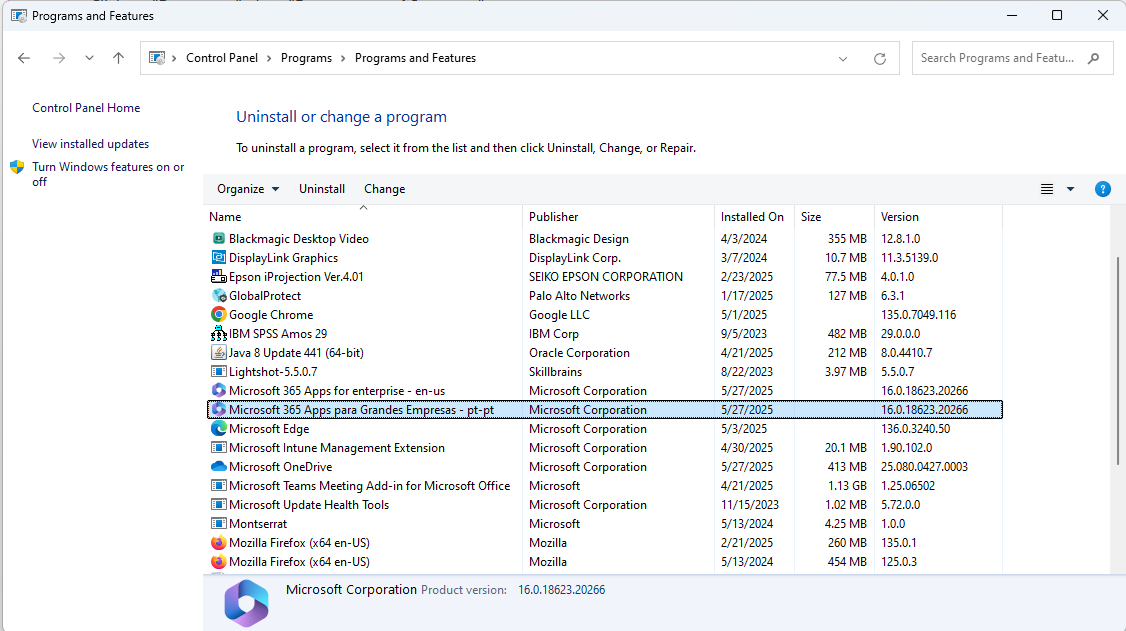Click the Microsoft Update Health Tools icon
Viewport: 1126px width, 631px height.
(x=218, y=505)
